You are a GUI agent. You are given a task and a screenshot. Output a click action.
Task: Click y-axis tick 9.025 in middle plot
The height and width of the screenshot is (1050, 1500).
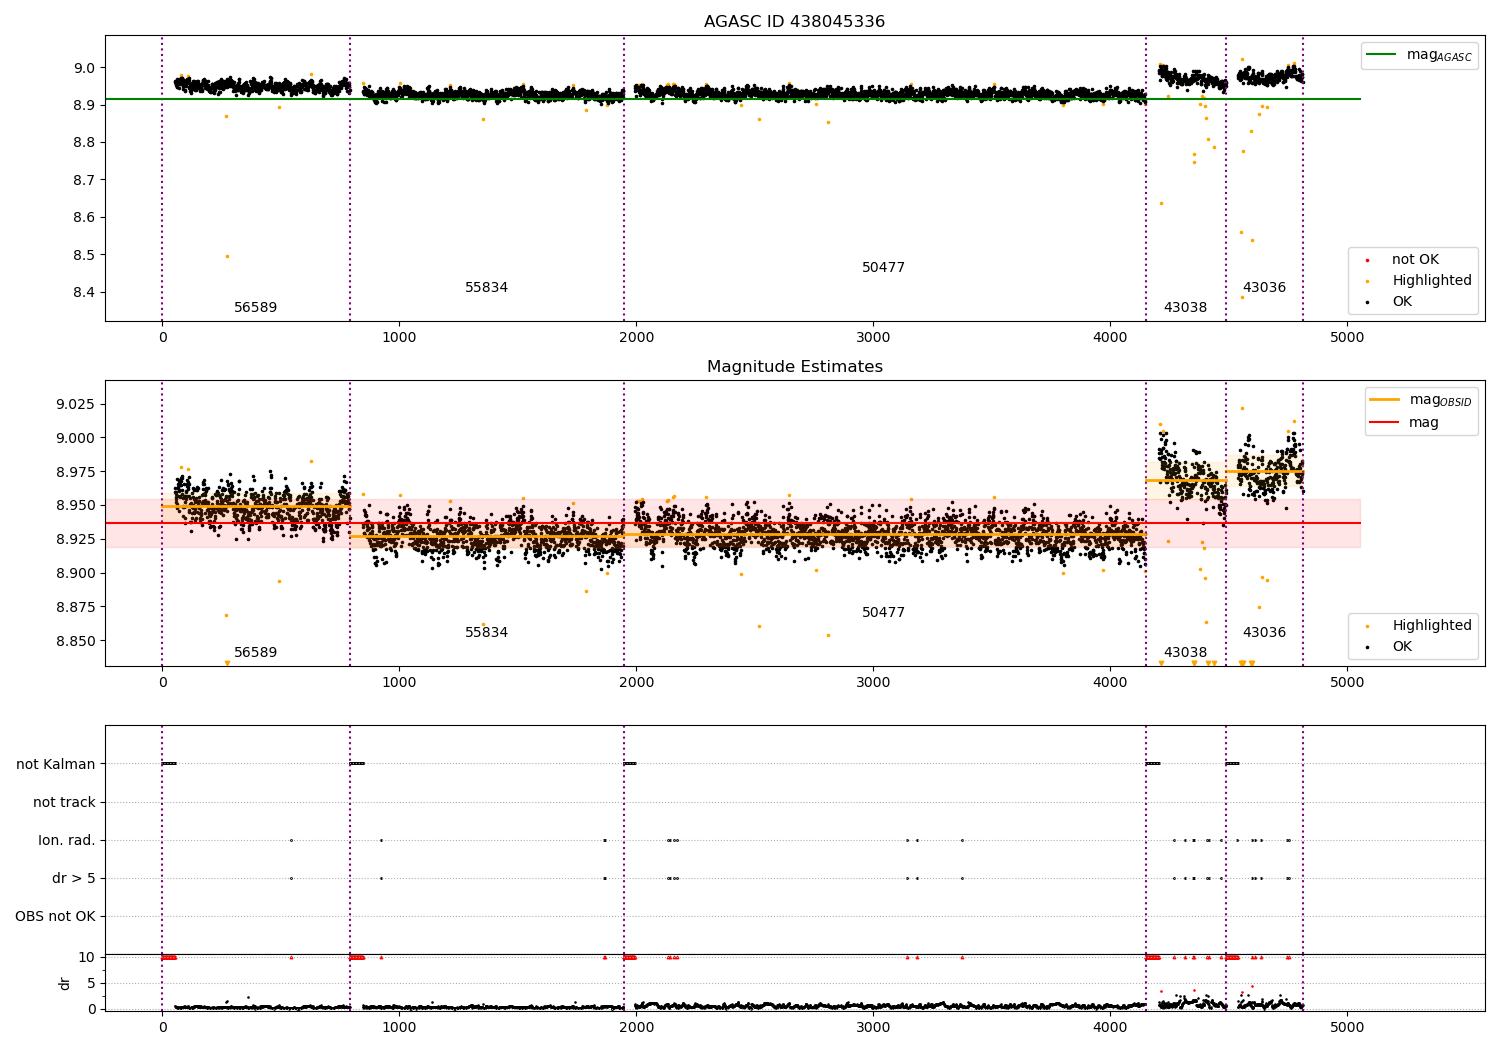pos(77,404)
